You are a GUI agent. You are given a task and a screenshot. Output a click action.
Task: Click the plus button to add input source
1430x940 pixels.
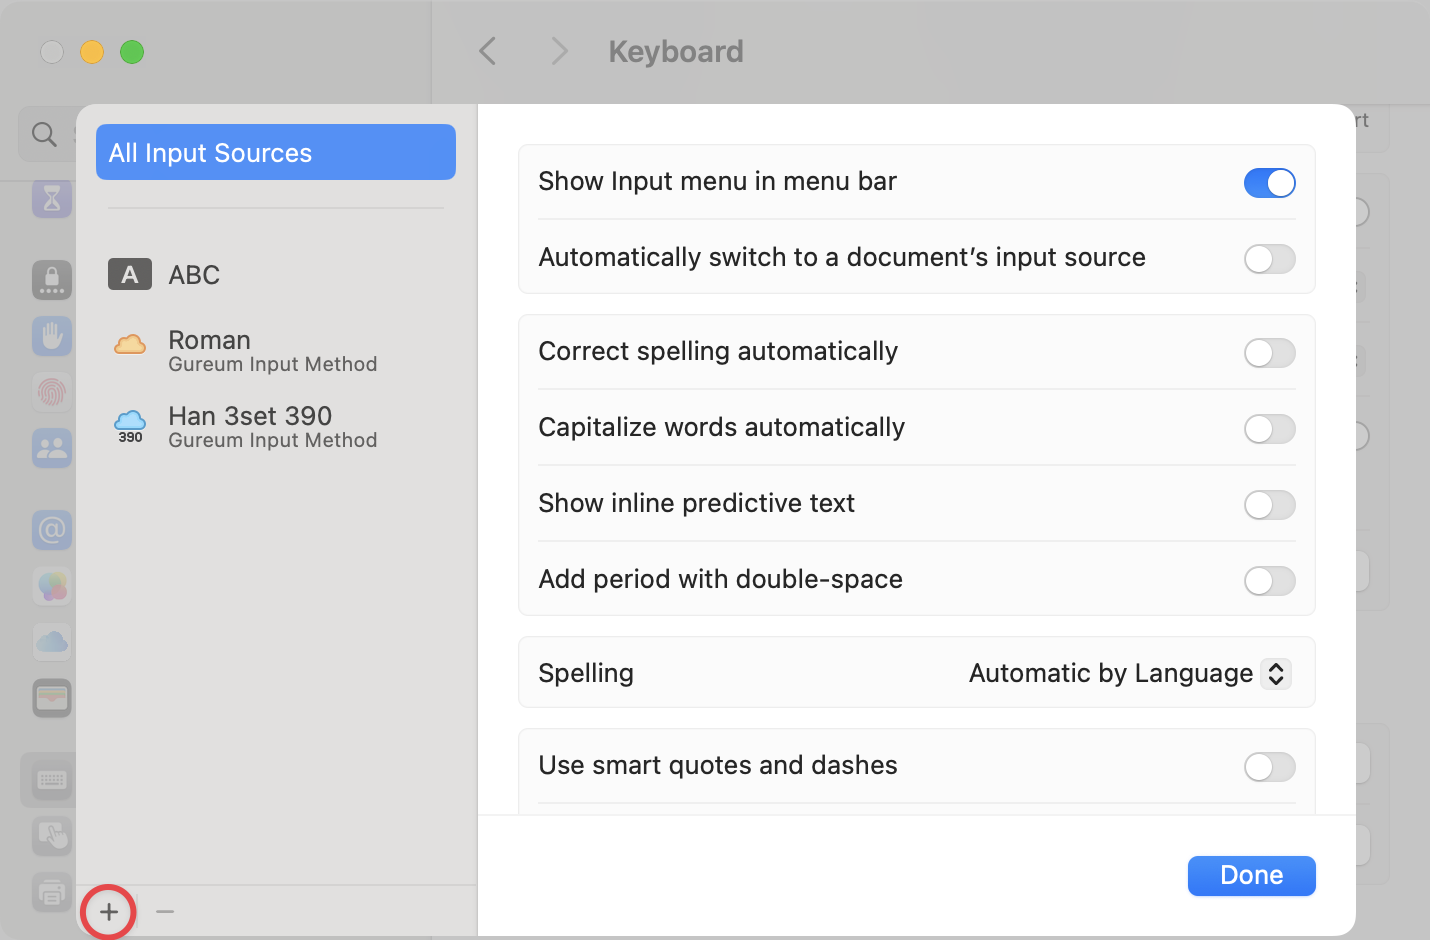(108, 912)
